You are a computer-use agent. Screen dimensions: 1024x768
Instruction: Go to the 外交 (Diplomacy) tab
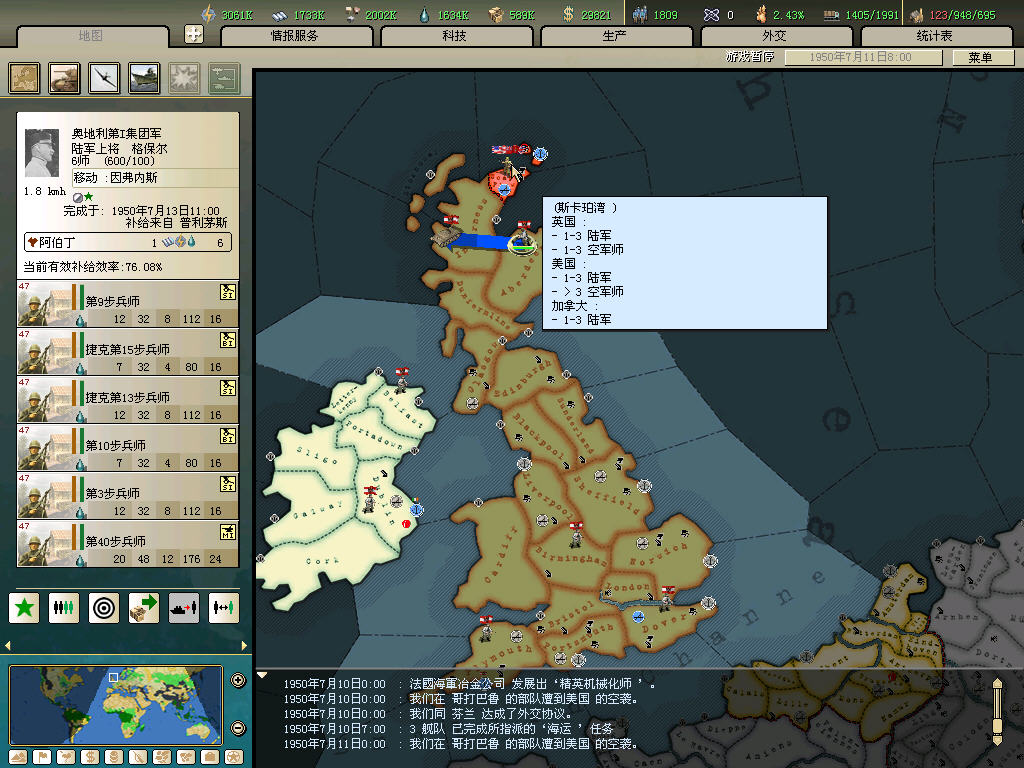[x=775, y=36]
